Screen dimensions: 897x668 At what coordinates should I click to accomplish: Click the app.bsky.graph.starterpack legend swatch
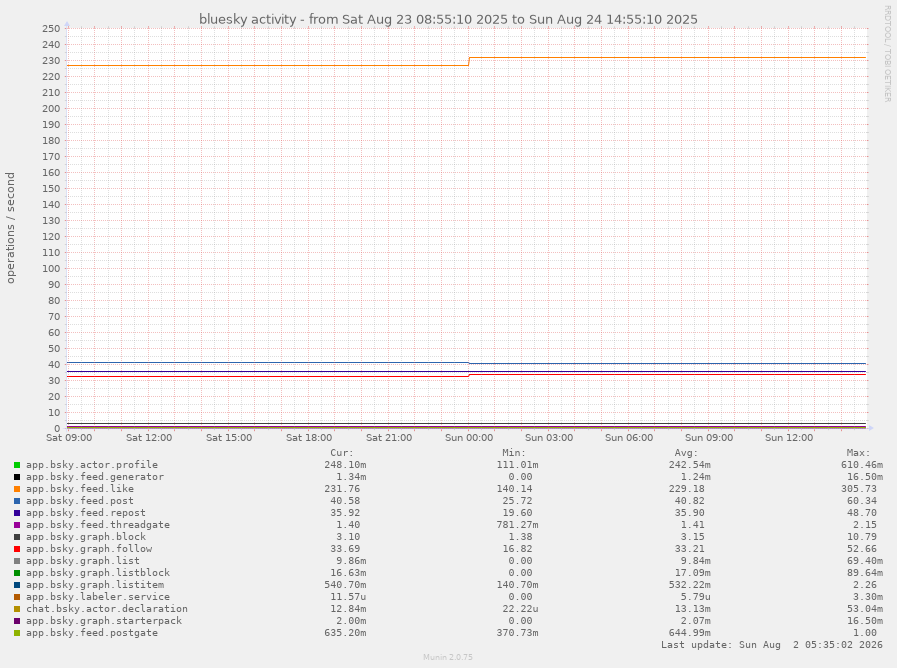(x=17, y=621)
